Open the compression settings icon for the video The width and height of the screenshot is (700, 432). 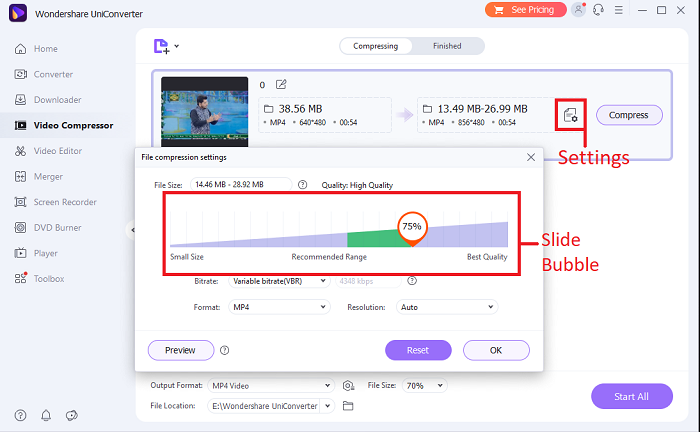coord(571,115)
